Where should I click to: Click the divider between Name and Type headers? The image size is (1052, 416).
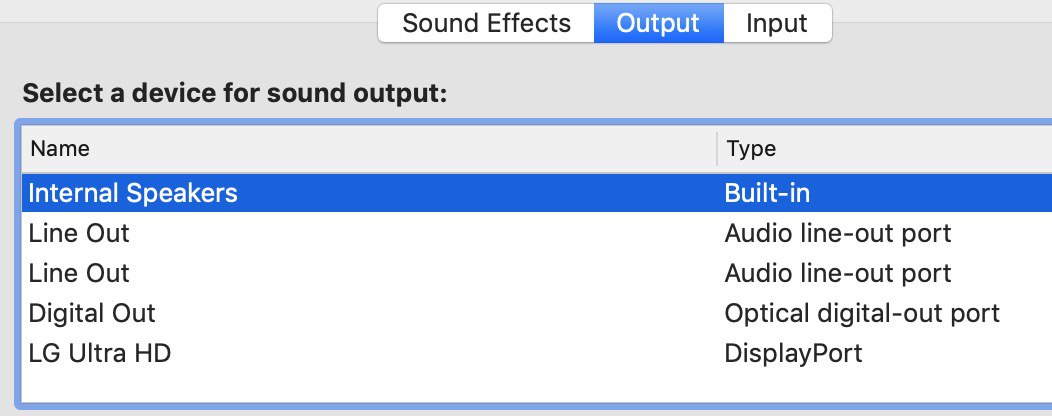pyautogui.click(x=717, y=148)
